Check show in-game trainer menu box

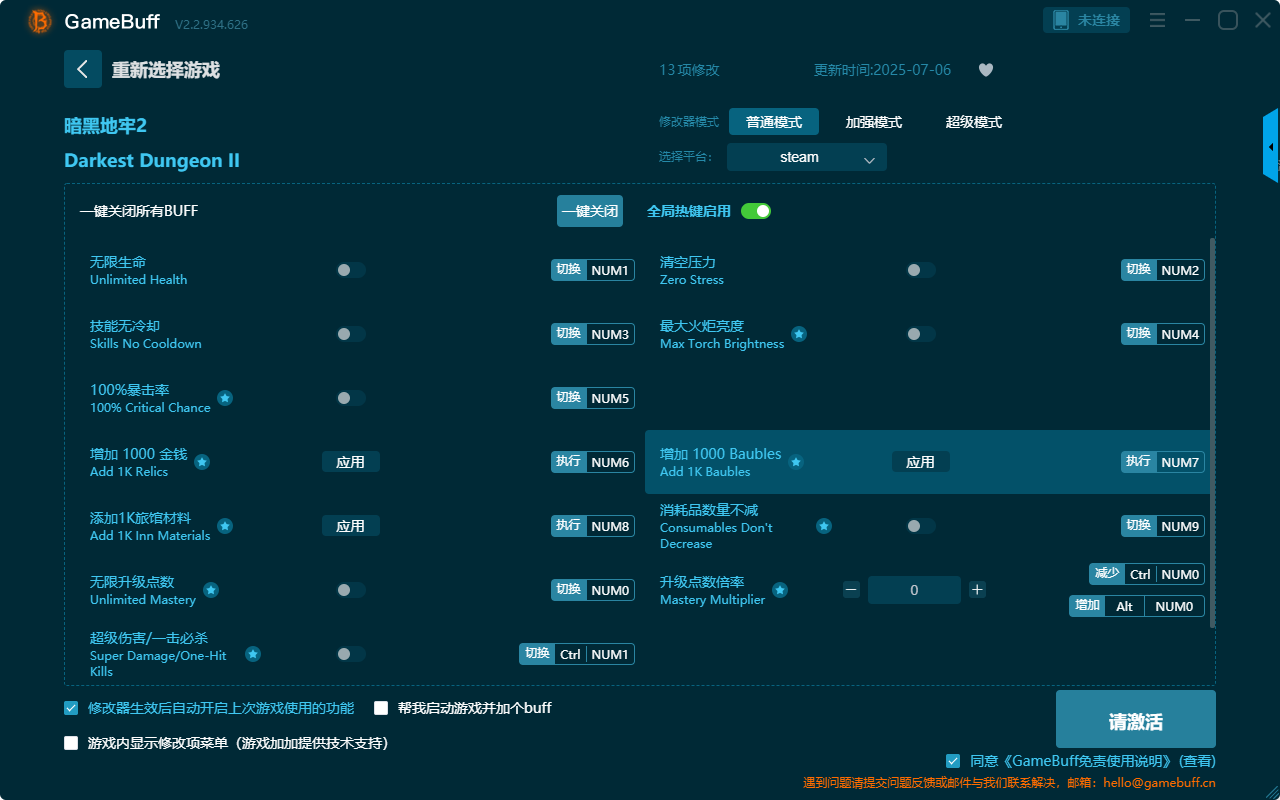71,743
